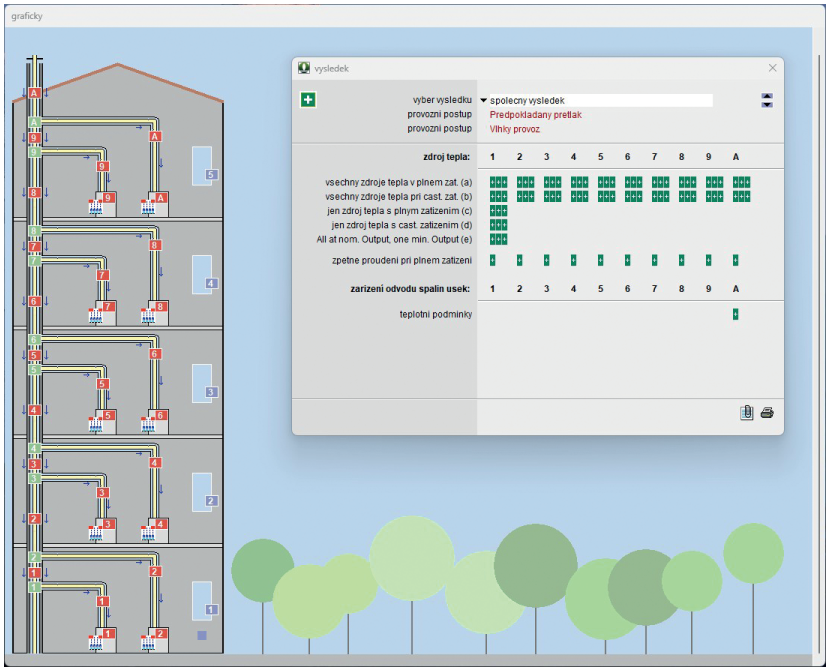Click the clipboard icon at dialog bottom
Screen dimensions: 829x669
click(746, 412)
